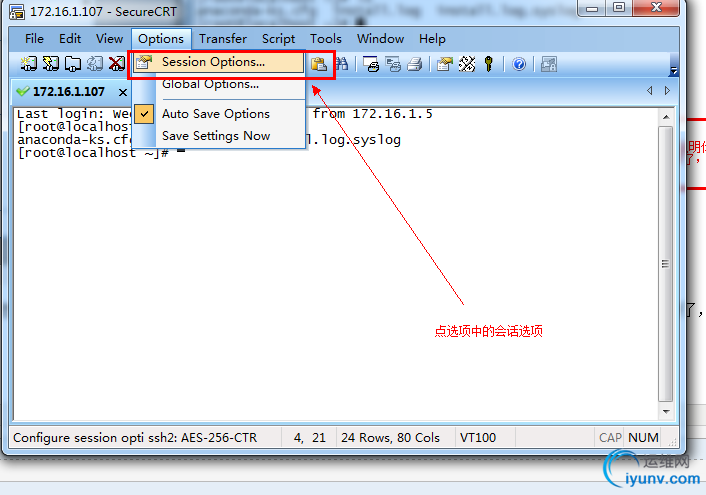
Task: Click the CAP indicator in status bar
Action: (610, 438)
